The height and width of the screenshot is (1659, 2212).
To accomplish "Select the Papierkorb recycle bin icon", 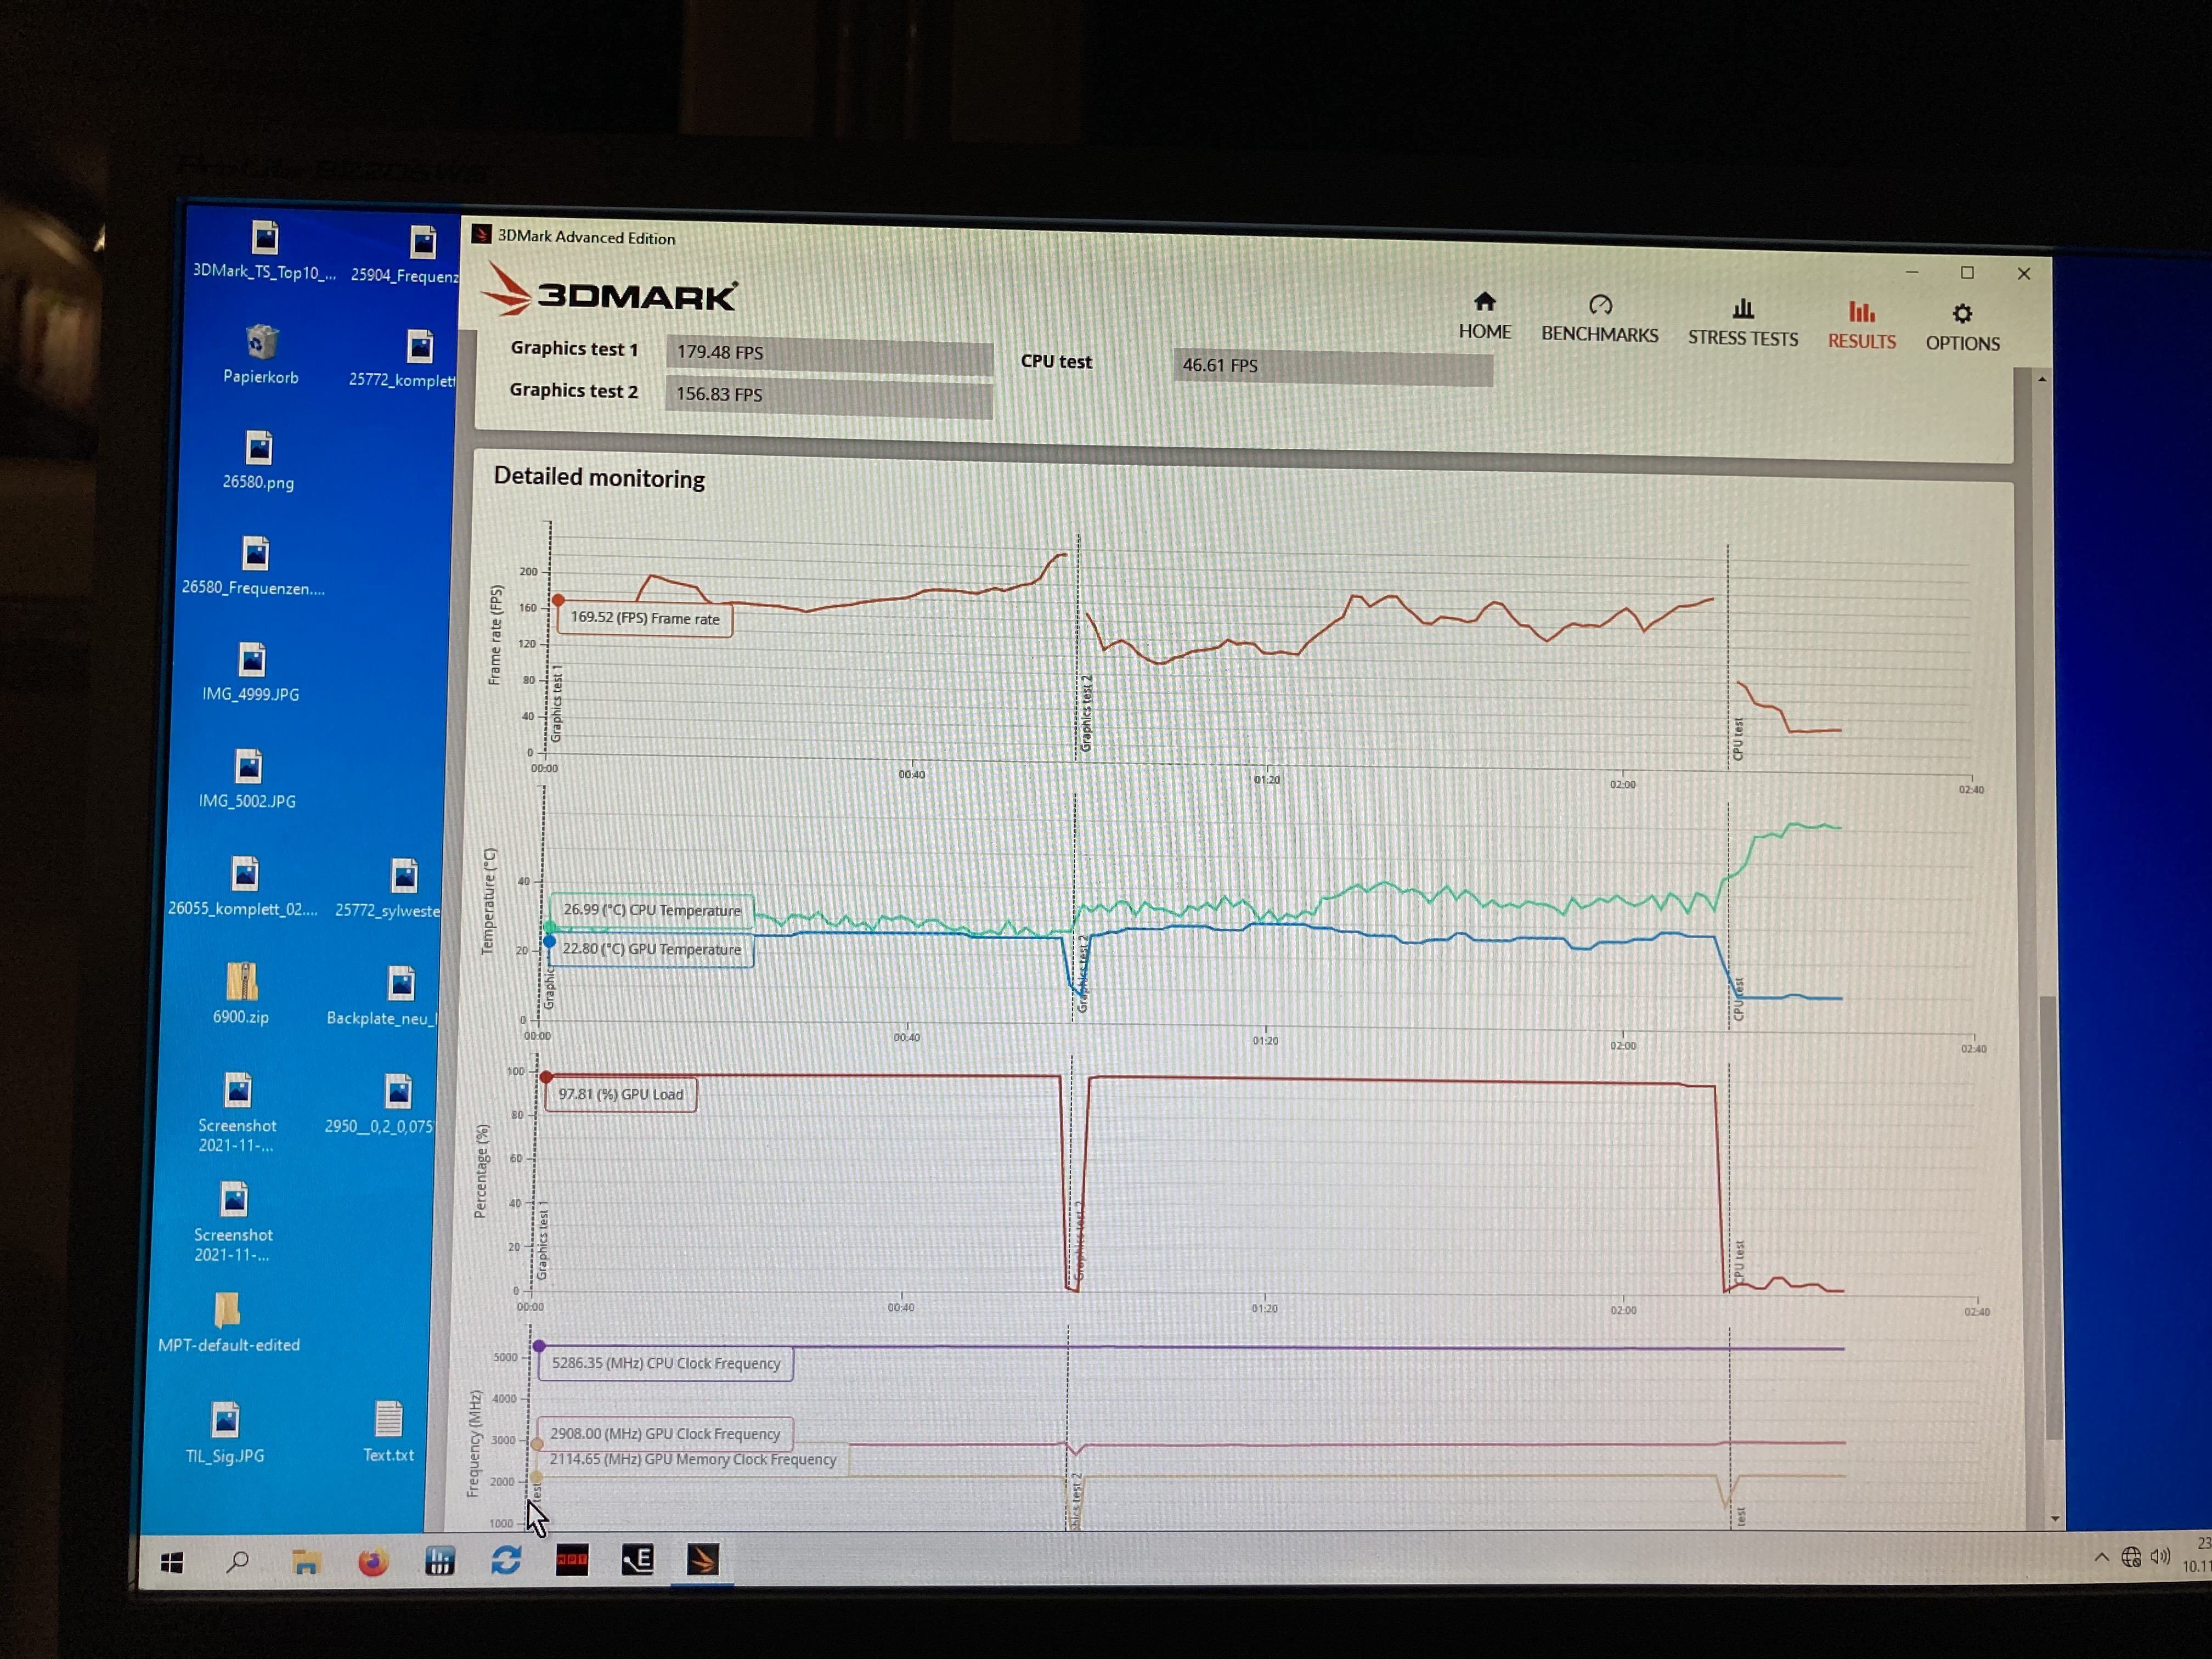I will [x=260, y=354].
